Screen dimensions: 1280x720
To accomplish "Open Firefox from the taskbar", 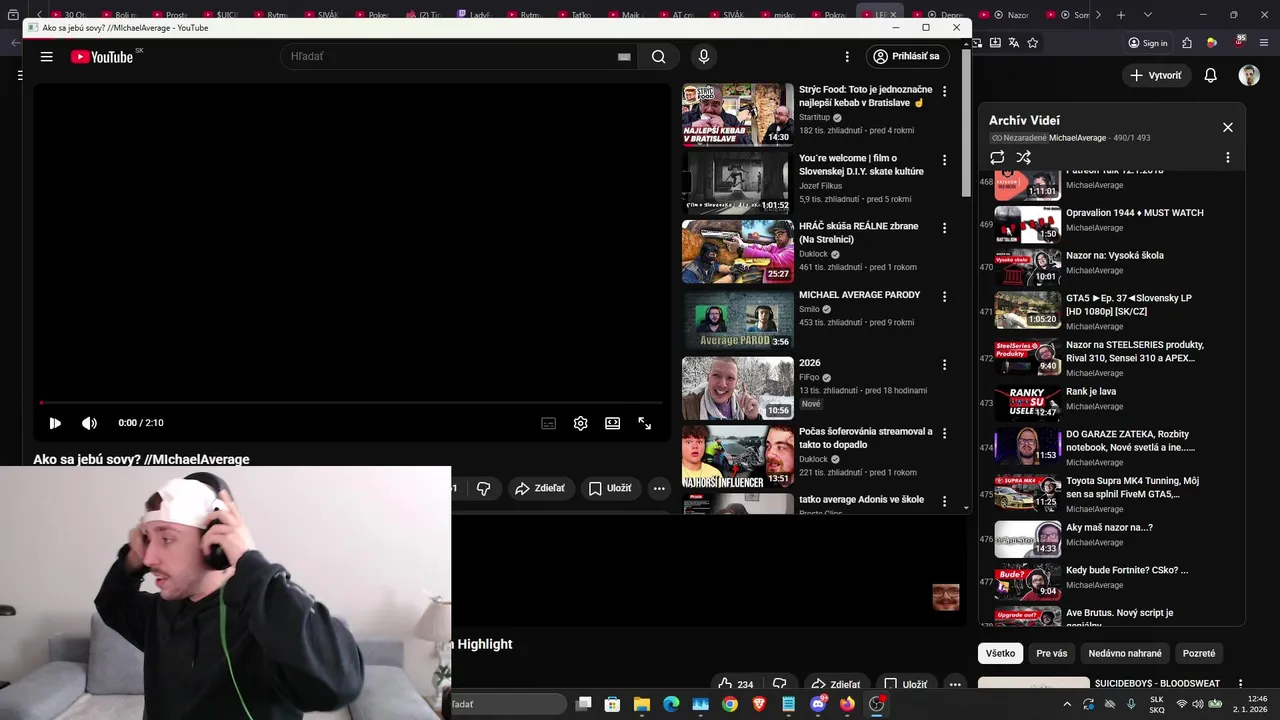I will click(x=847, y=704).
